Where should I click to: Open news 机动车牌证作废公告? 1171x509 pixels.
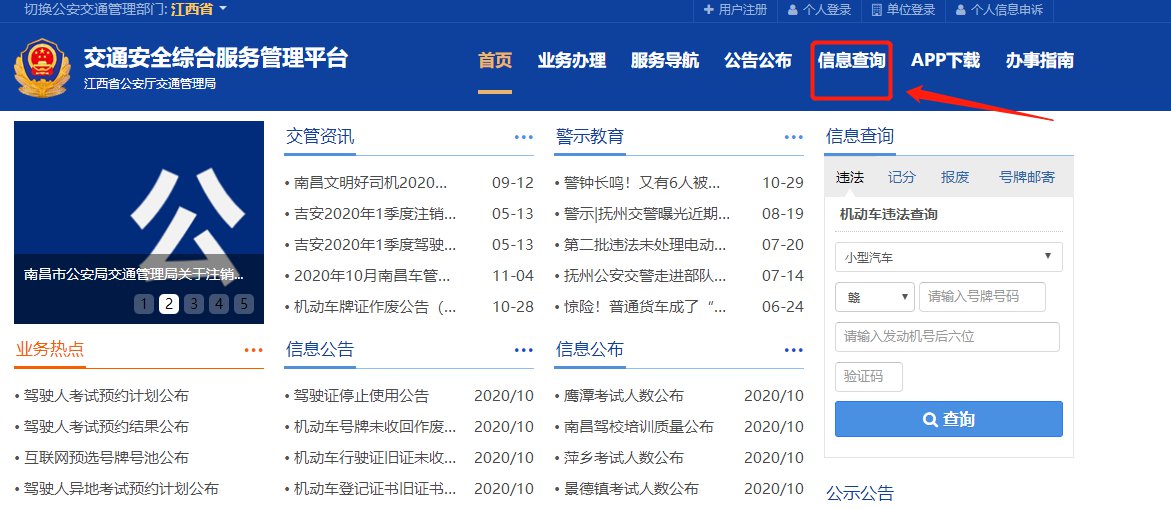(x=374, y=307)
